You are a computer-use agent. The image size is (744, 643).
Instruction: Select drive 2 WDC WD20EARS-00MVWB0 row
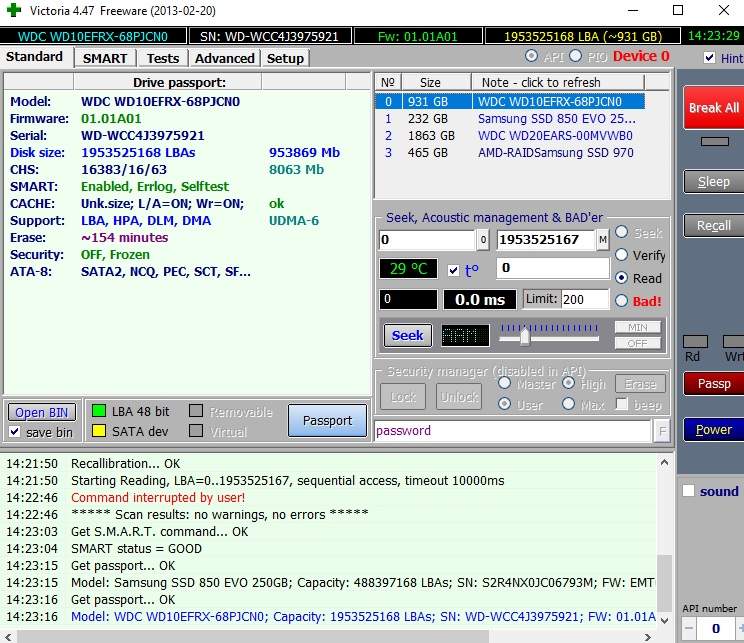coord(510,136)
